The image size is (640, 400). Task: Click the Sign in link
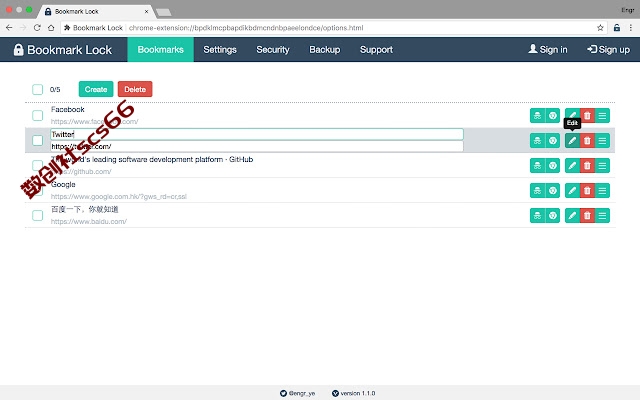(x=548, y=49)
